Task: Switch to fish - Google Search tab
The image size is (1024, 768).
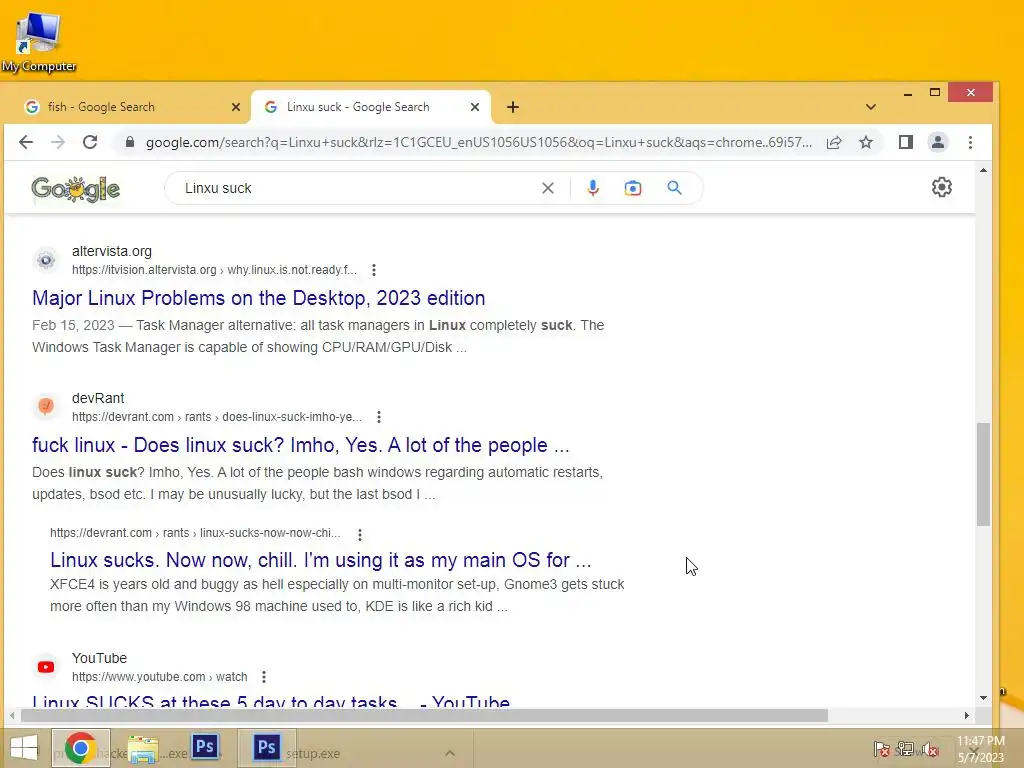Action: point(101,107)
